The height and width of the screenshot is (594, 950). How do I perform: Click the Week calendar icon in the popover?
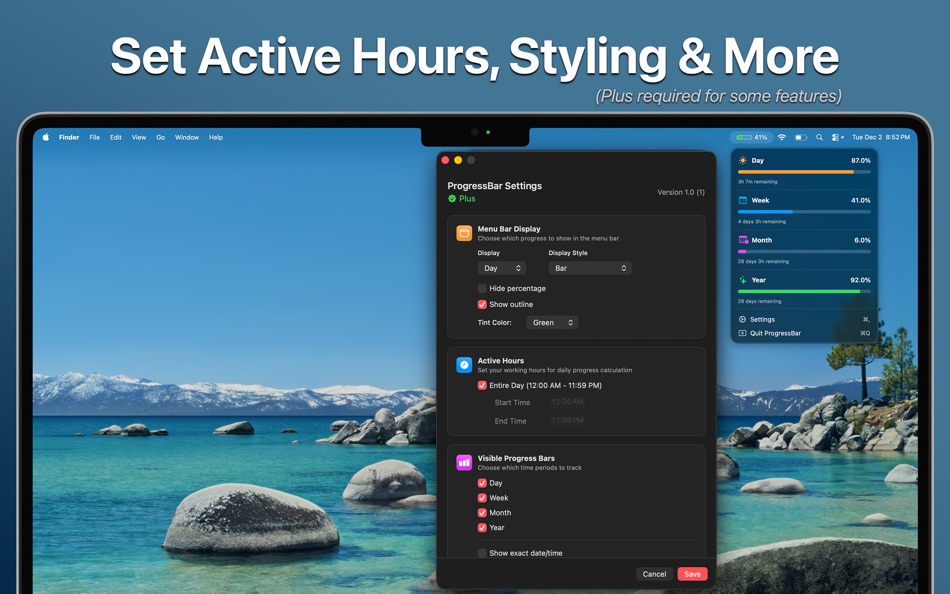coord(742,200)
